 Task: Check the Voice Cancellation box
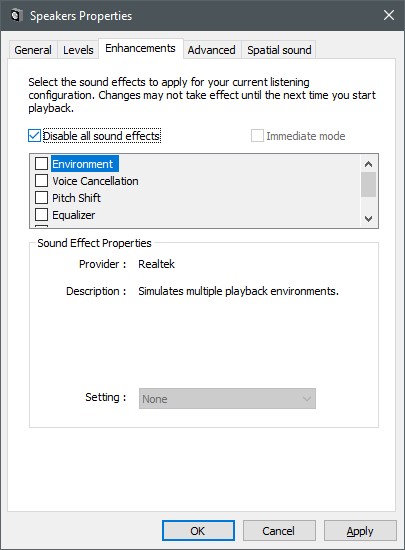coord(41,181)
